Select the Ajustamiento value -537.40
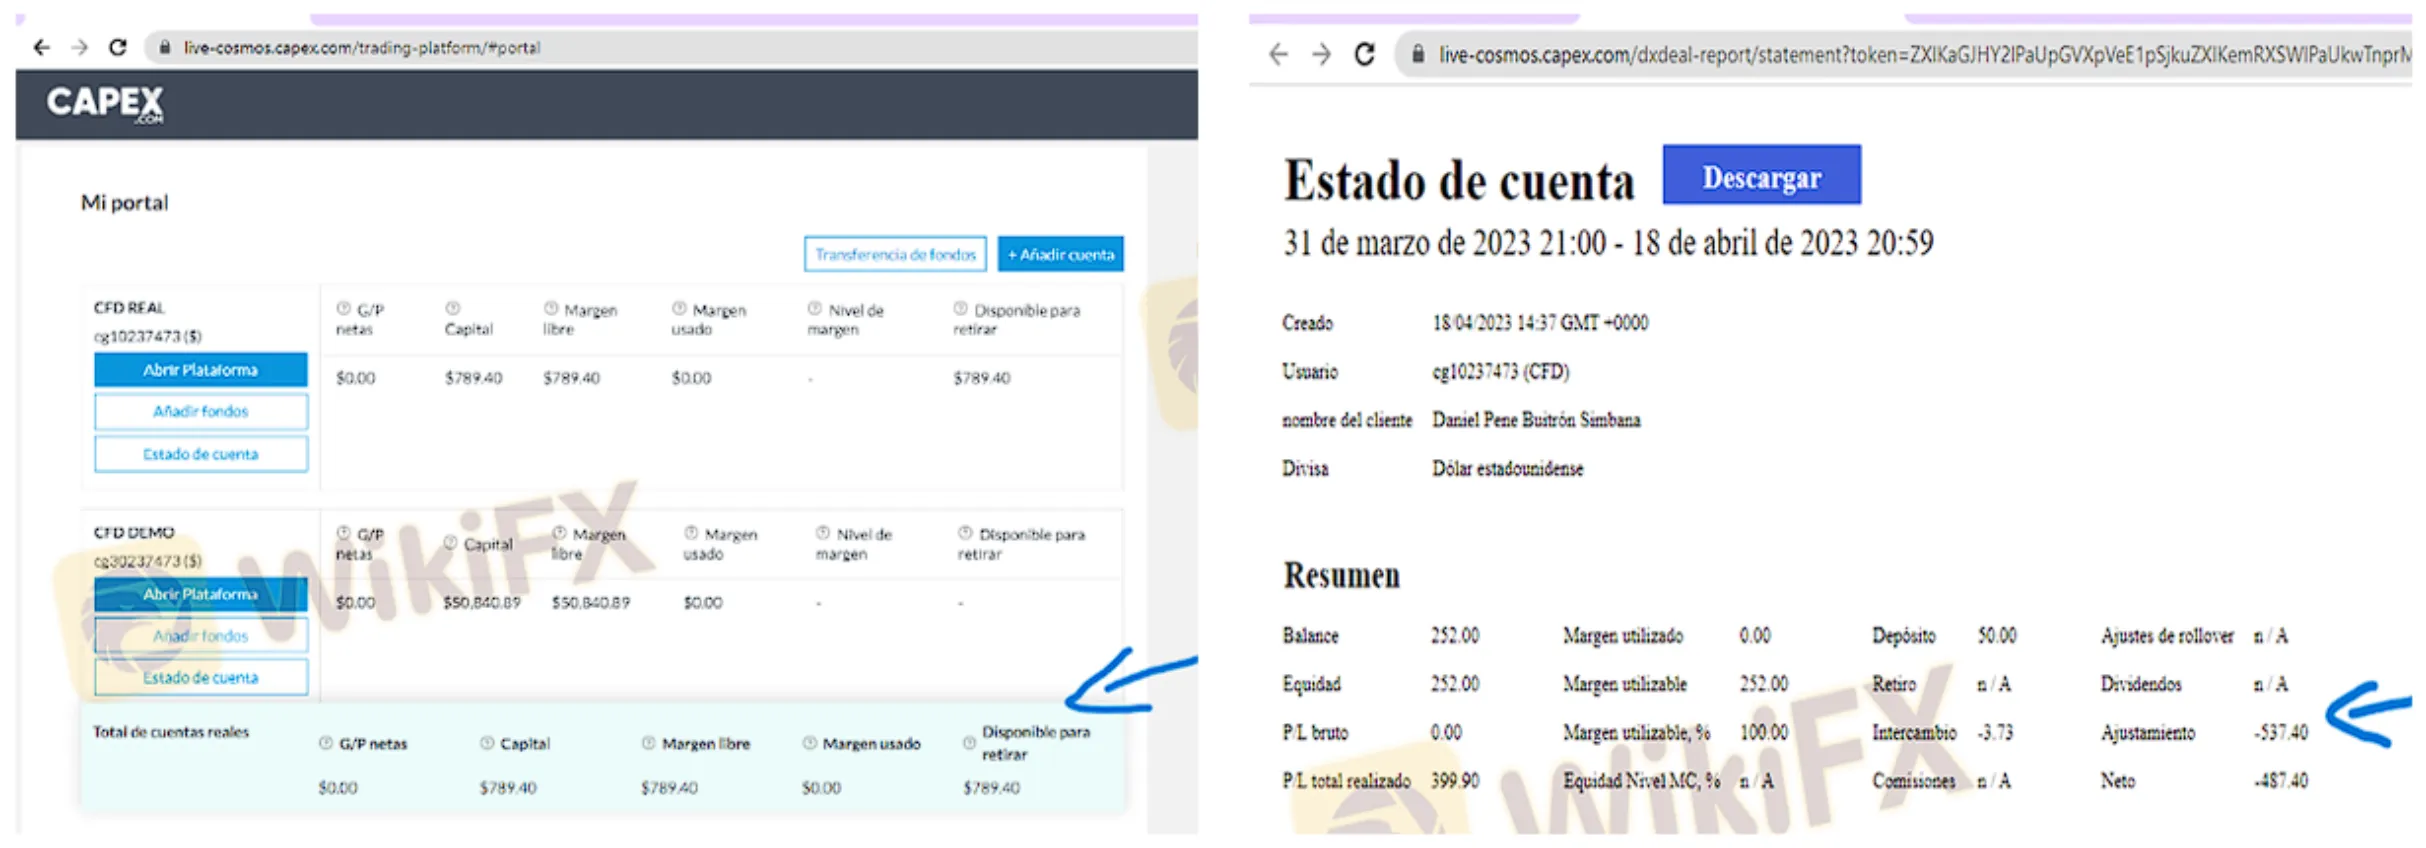The image size is (2426, 848). (x=2281, y=732)
